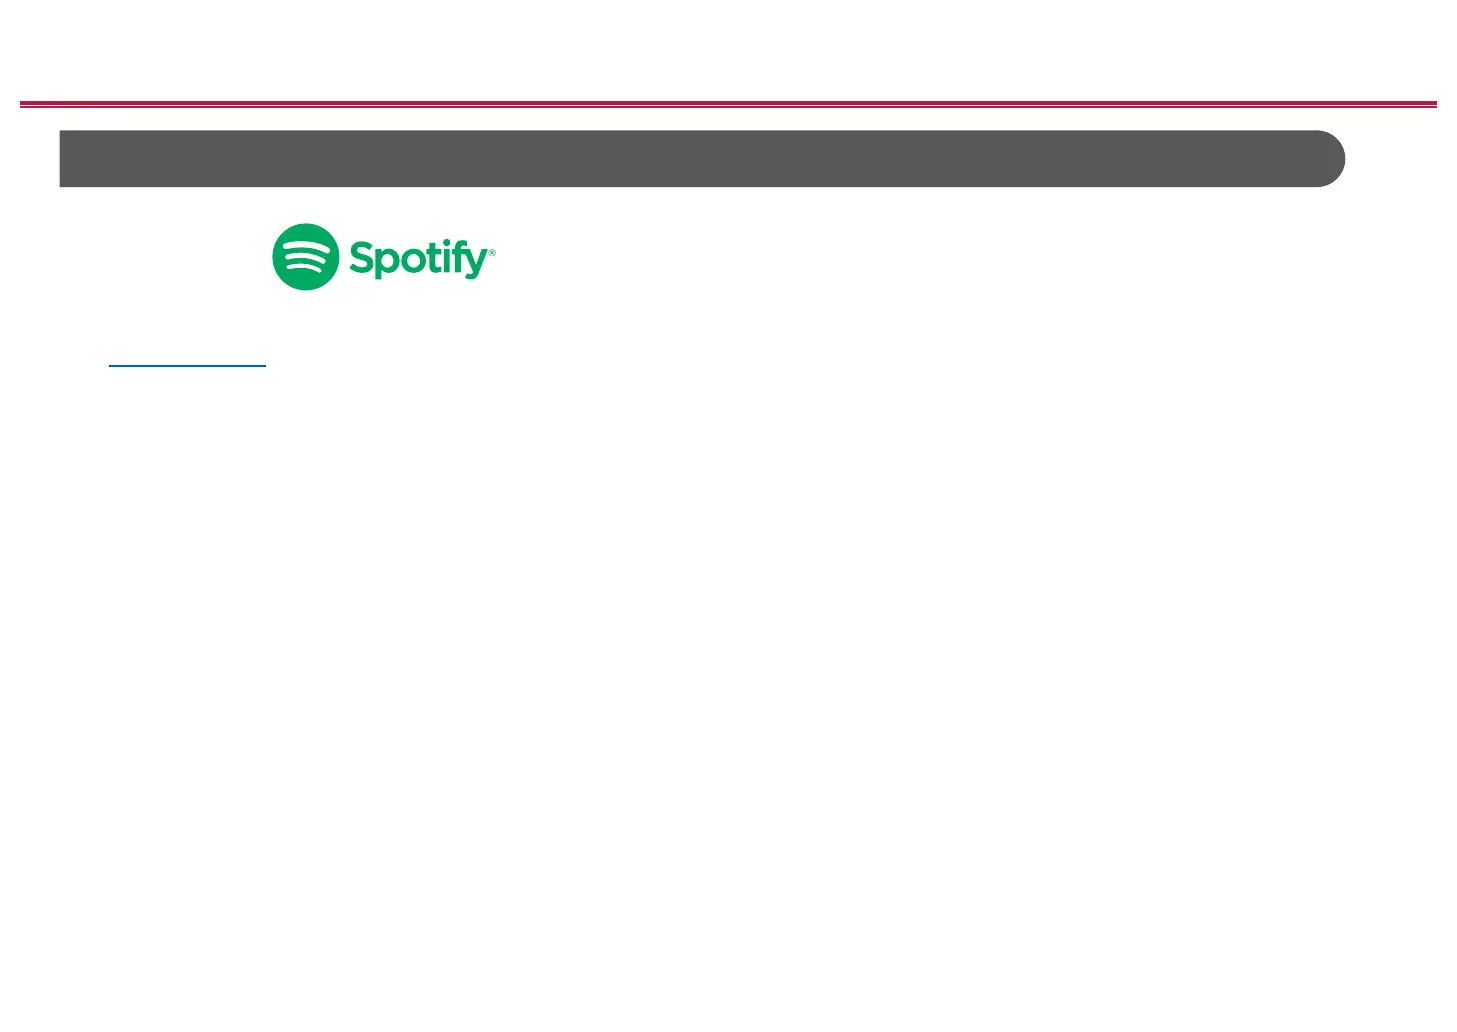Click the sound-wave stripes inside Spotify logo
The image size is (1457, 1032).
pyautogui.click(x=306, y=257)
